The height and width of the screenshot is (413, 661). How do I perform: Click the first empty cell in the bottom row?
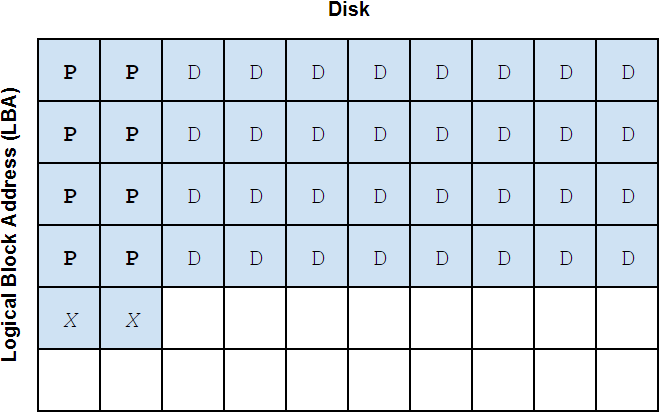[x=69, y=380]
